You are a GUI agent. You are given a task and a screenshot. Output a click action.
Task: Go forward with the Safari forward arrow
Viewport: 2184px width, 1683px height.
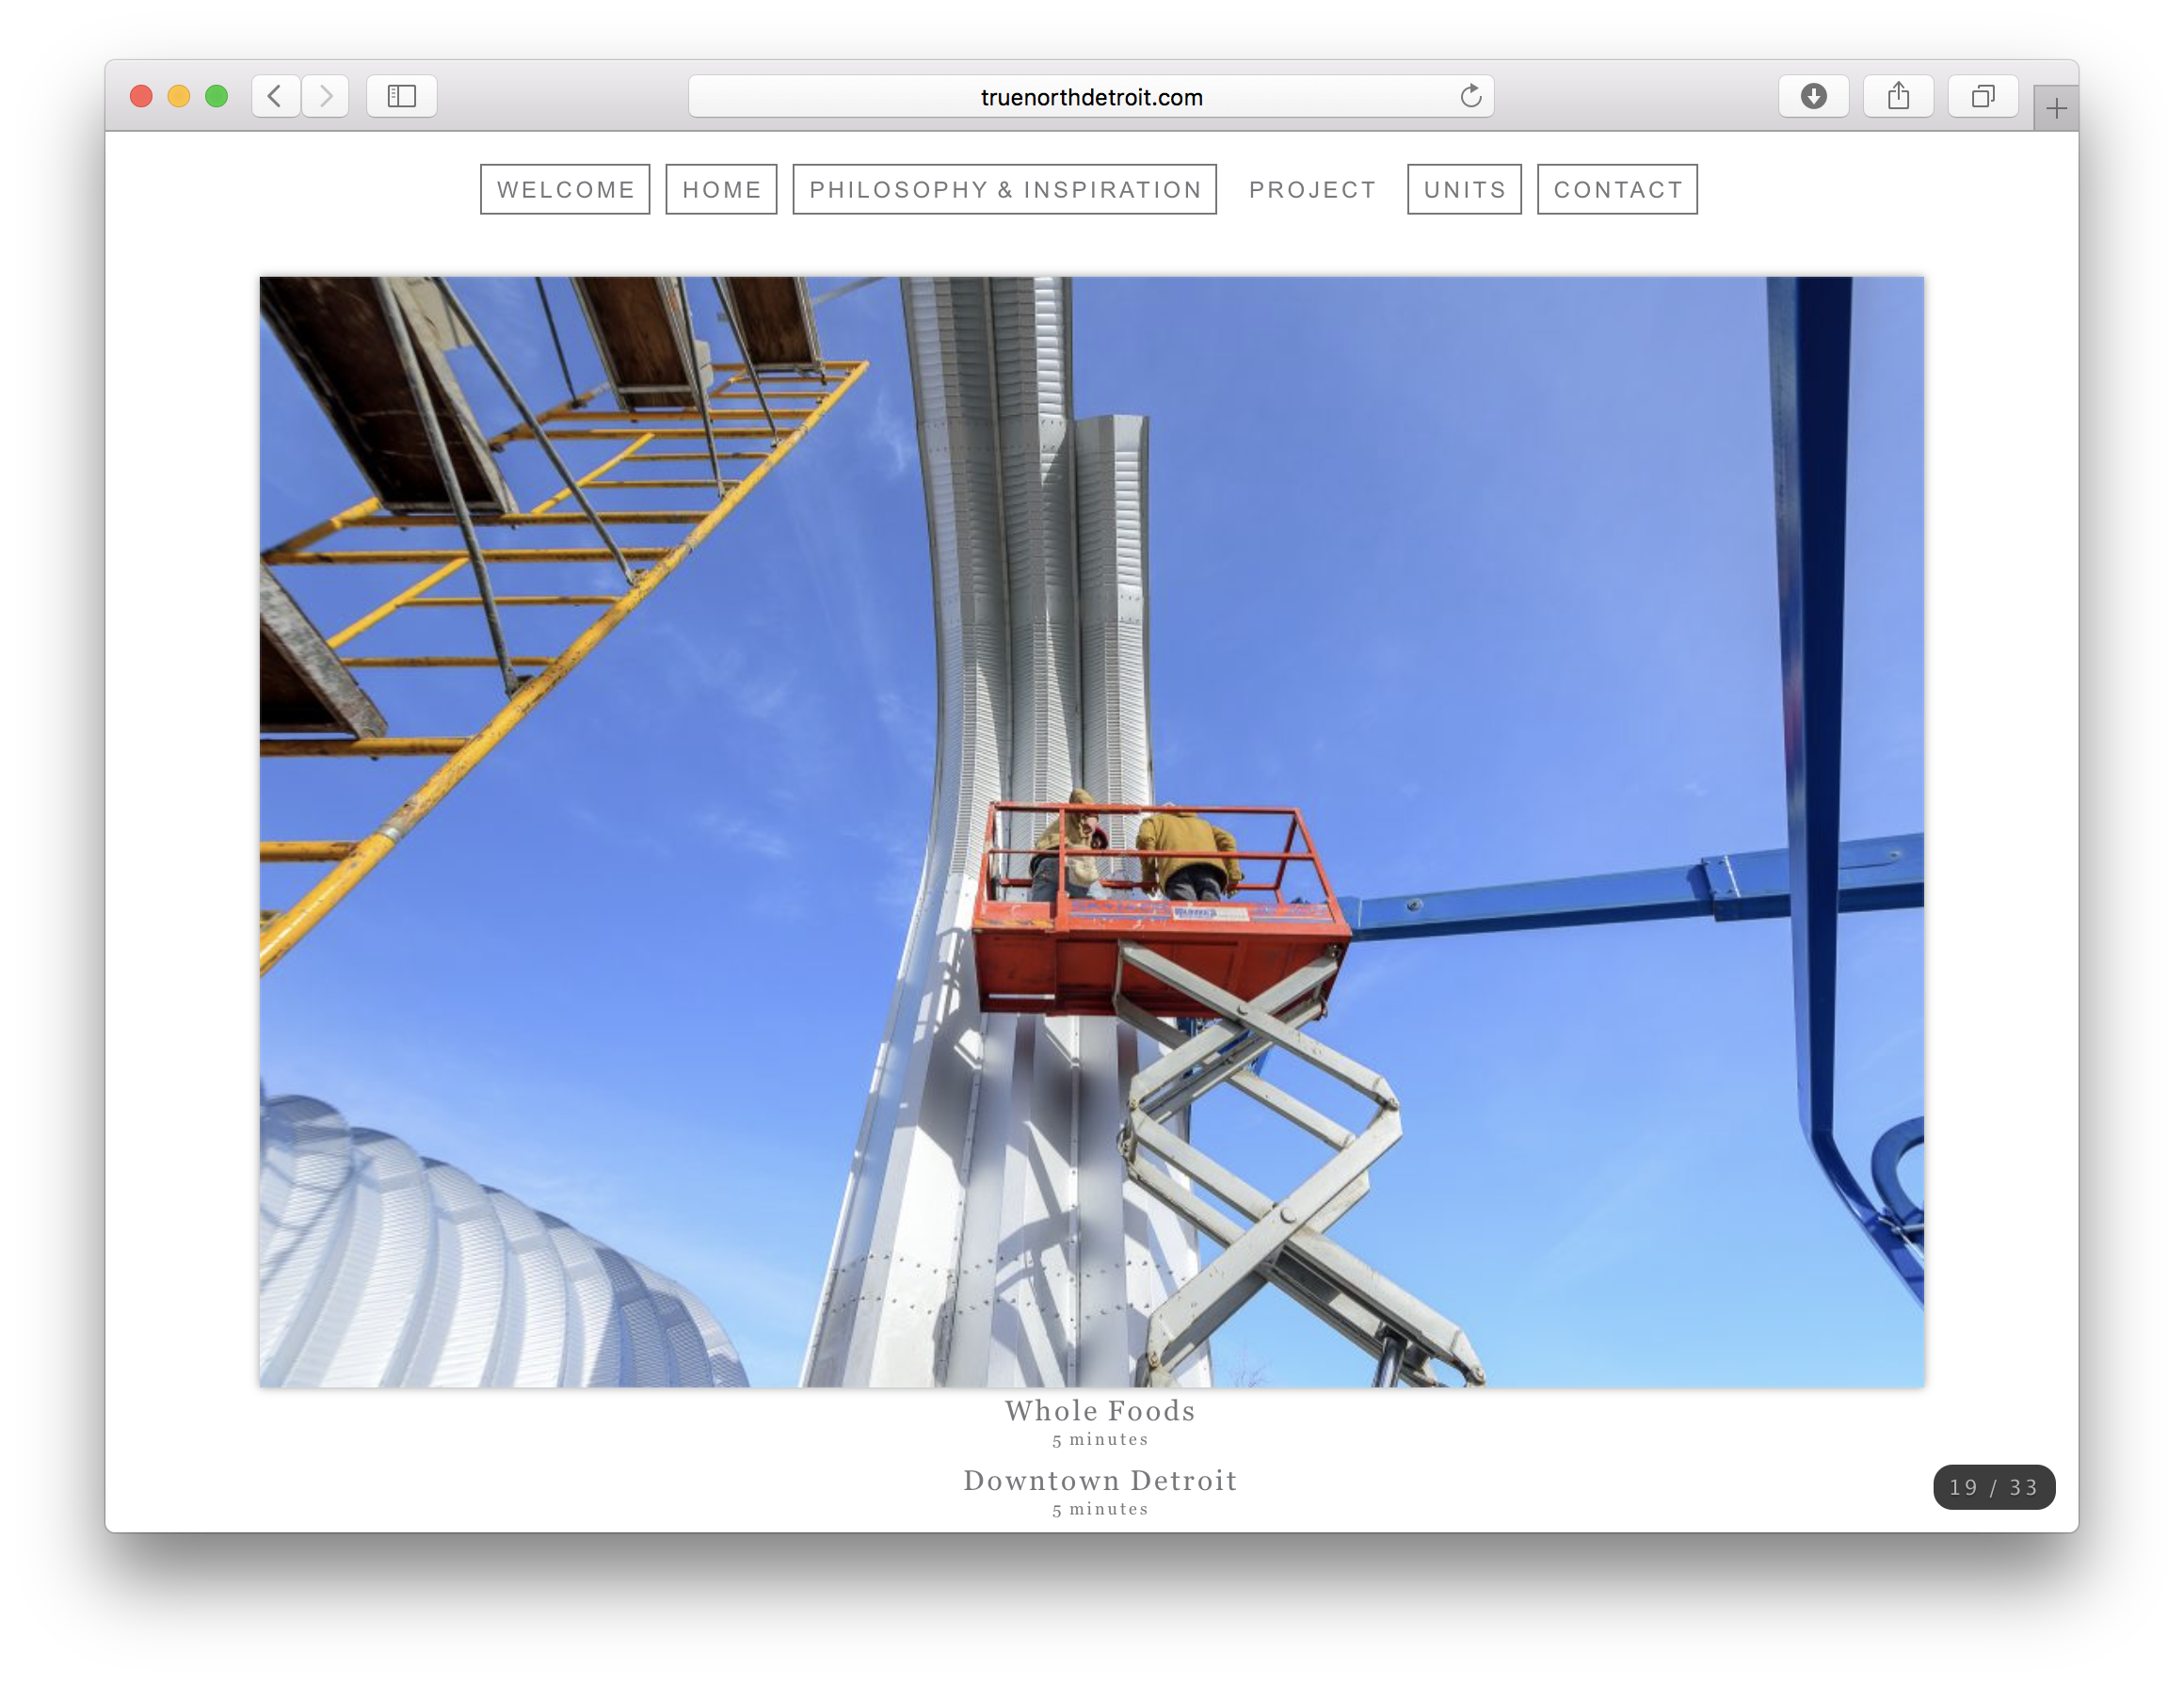click(x=326, y=96)
